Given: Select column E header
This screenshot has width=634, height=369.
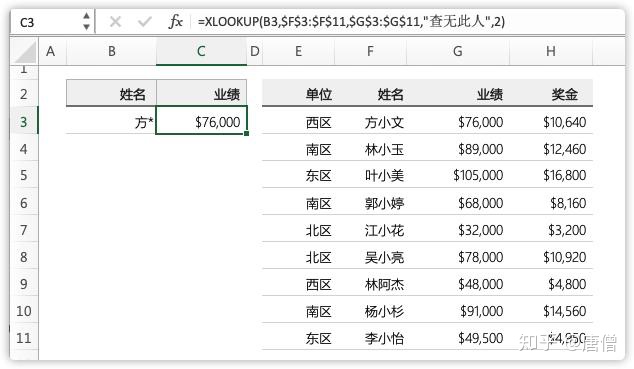Looking at the screenshot, I should [298, 51].
